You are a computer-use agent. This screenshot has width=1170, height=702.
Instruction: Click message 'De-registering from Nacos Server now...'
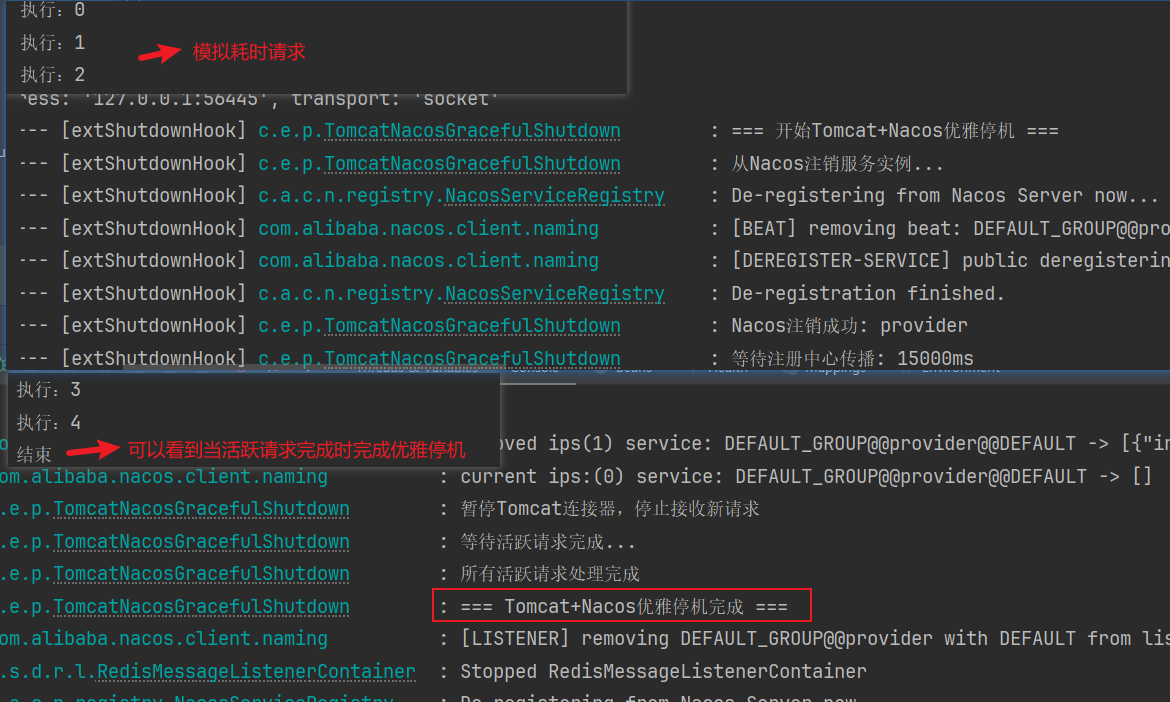(945, 196)
